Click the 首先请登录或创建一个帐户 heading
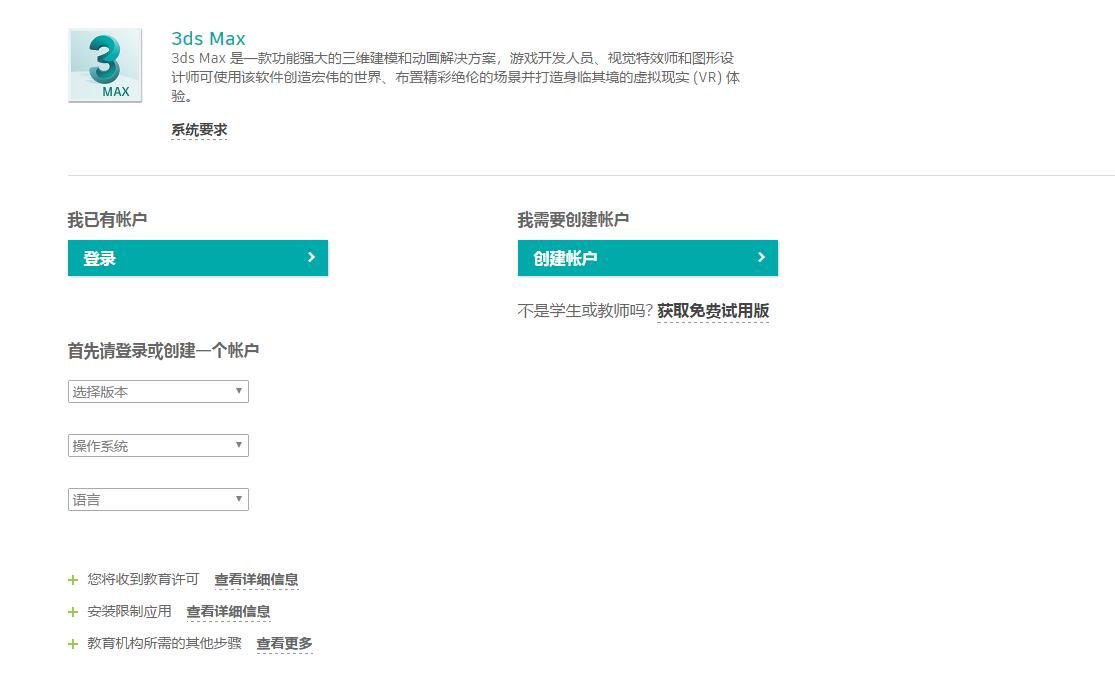Image resolution: width=1115 pixels, height=677 pixels. pos(164,351)
